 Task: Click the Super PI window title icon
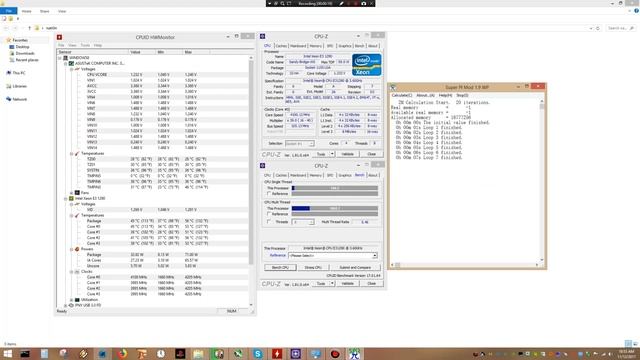pos(393,87)
